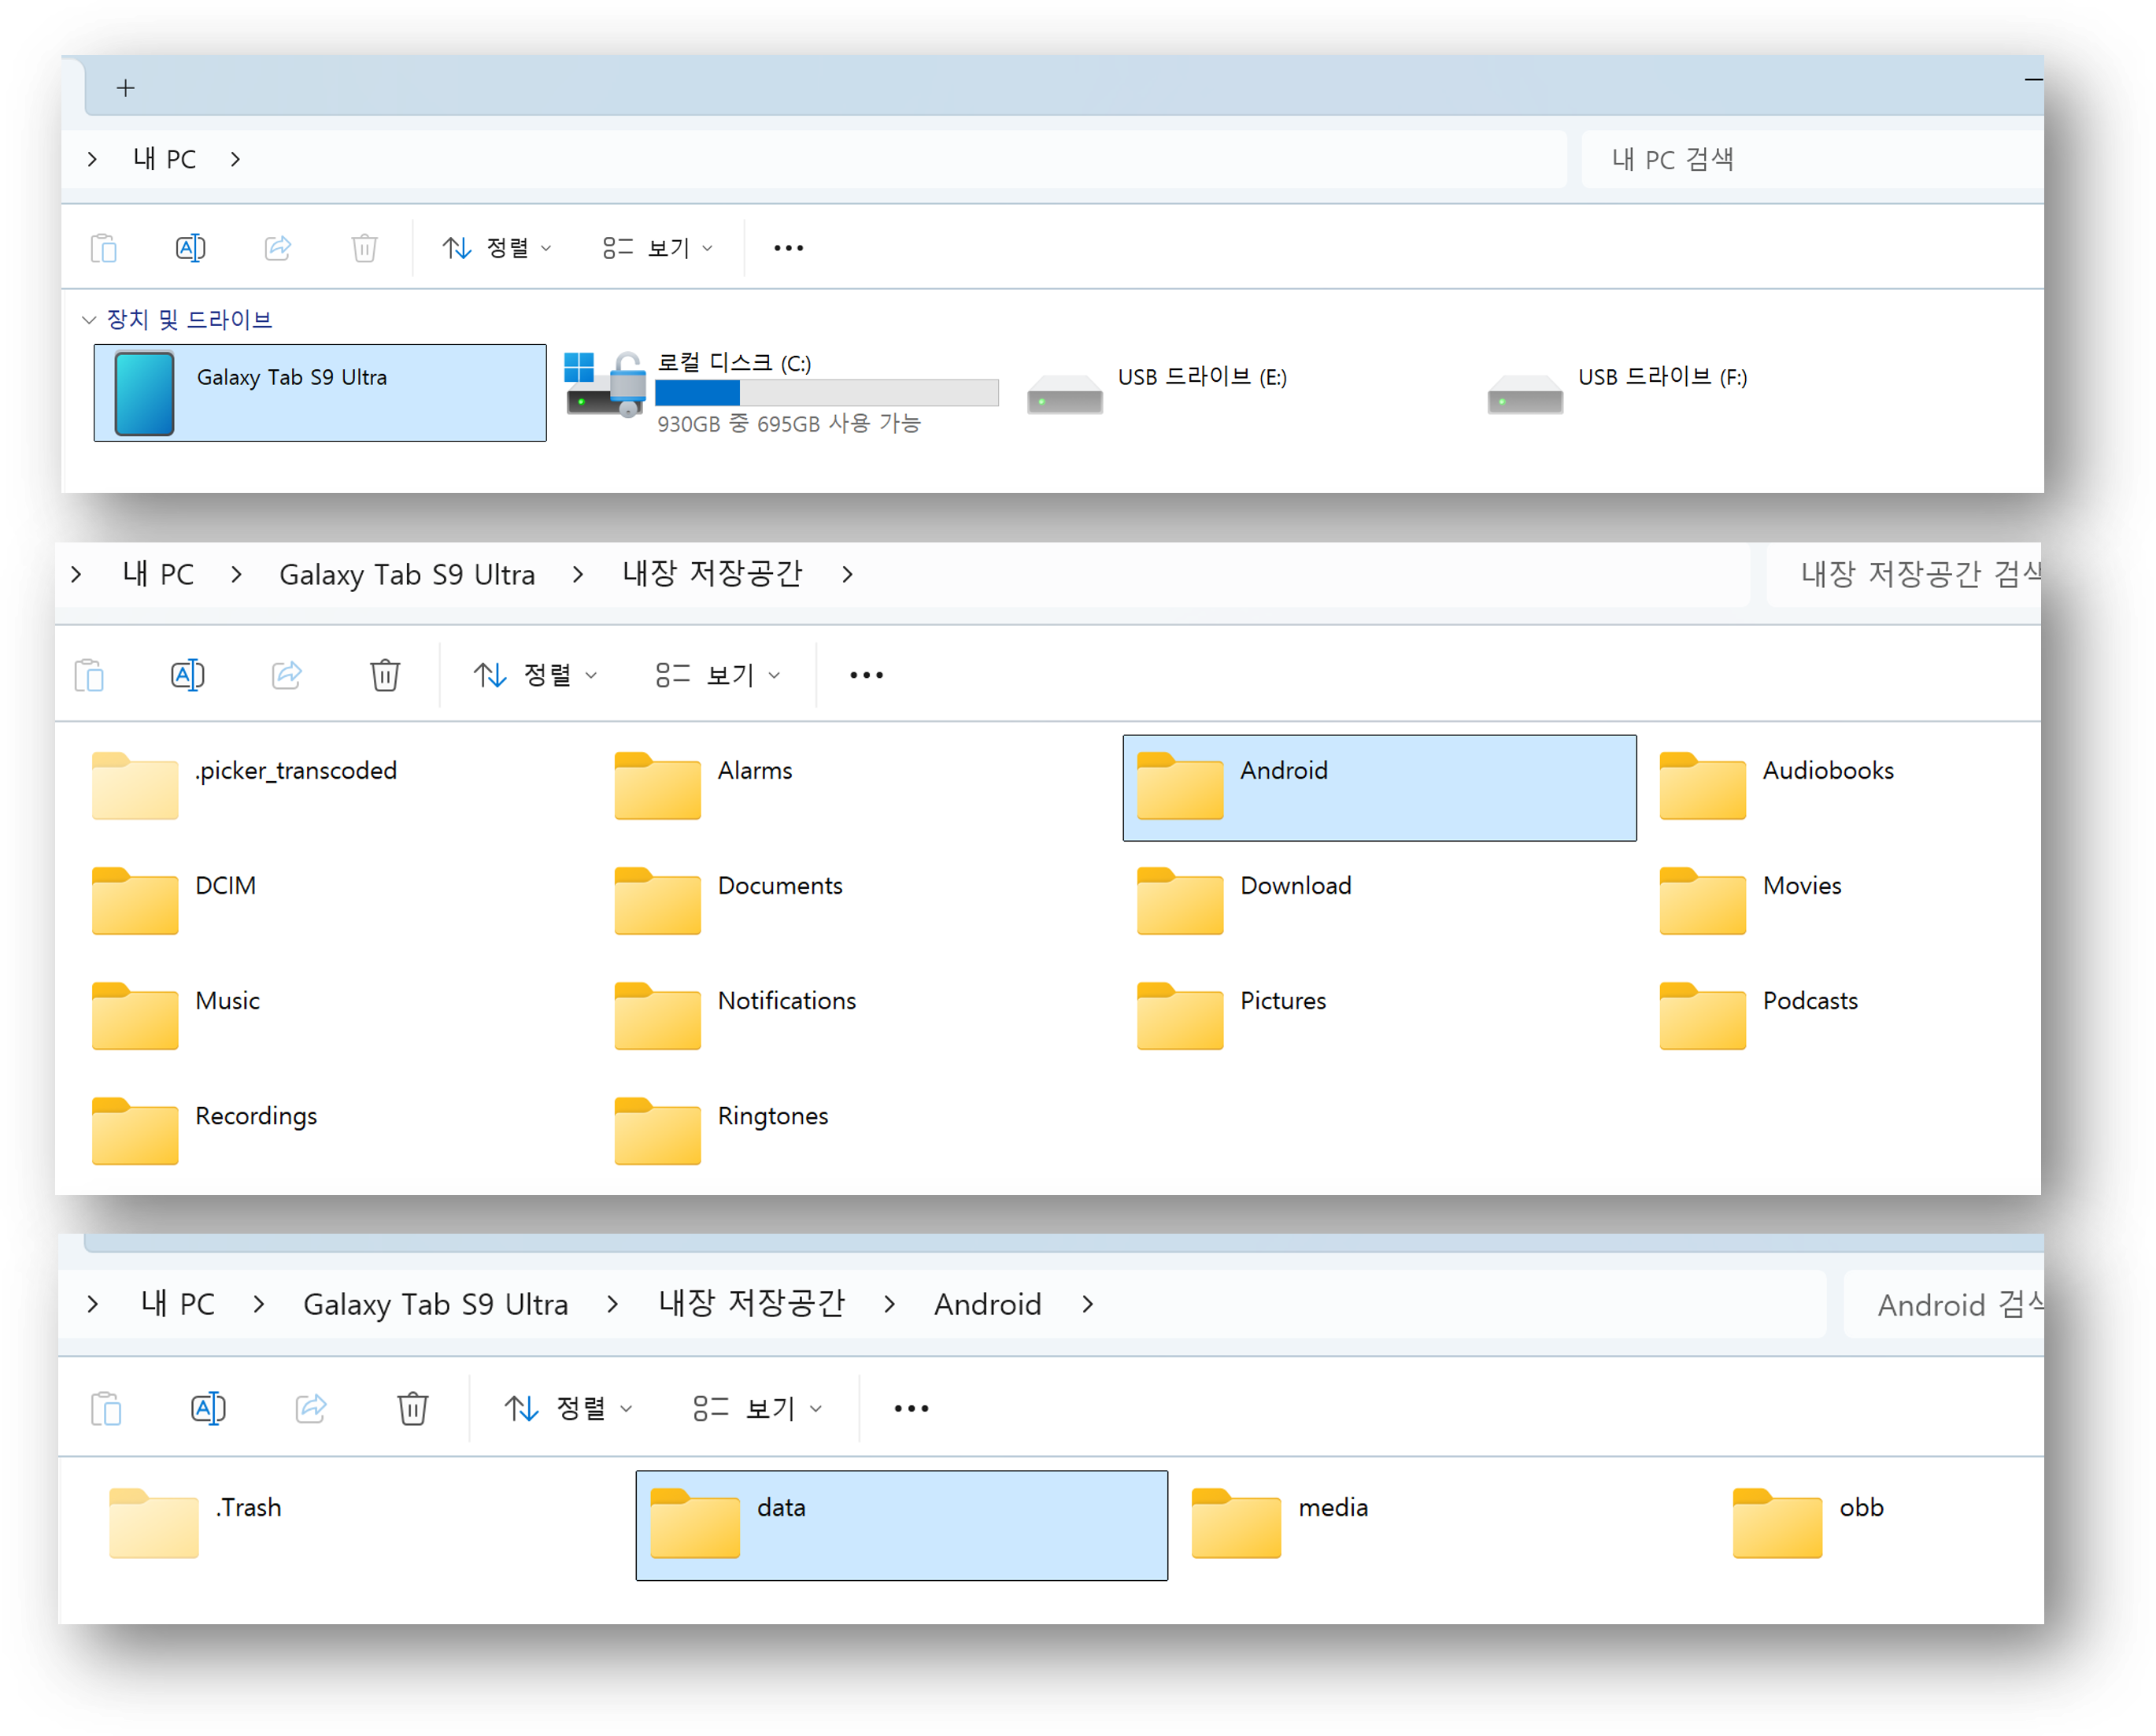This screenshot has height=1736, width=2156.
Task: Click the Android 검색 search box
Action: 1945,1305
